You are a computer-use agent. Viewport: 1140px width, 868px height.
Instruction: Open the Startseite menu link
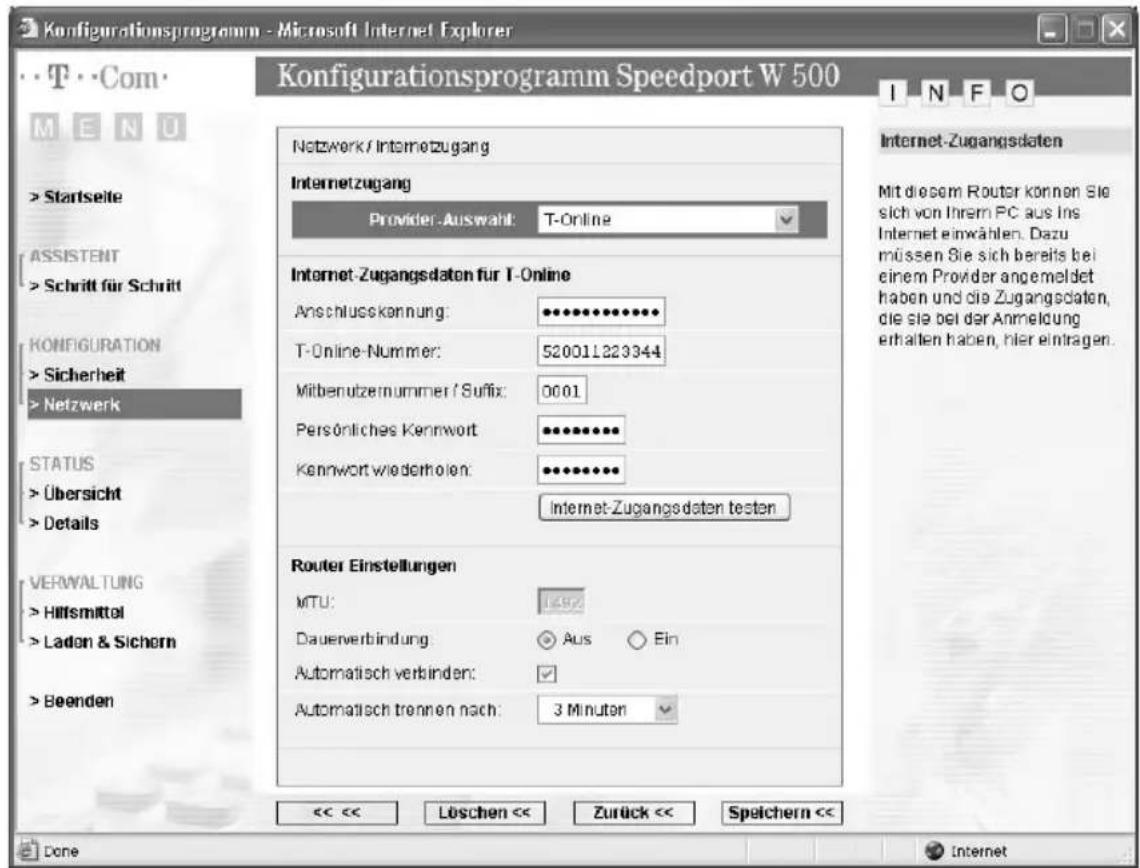click(x=76, y=197)
